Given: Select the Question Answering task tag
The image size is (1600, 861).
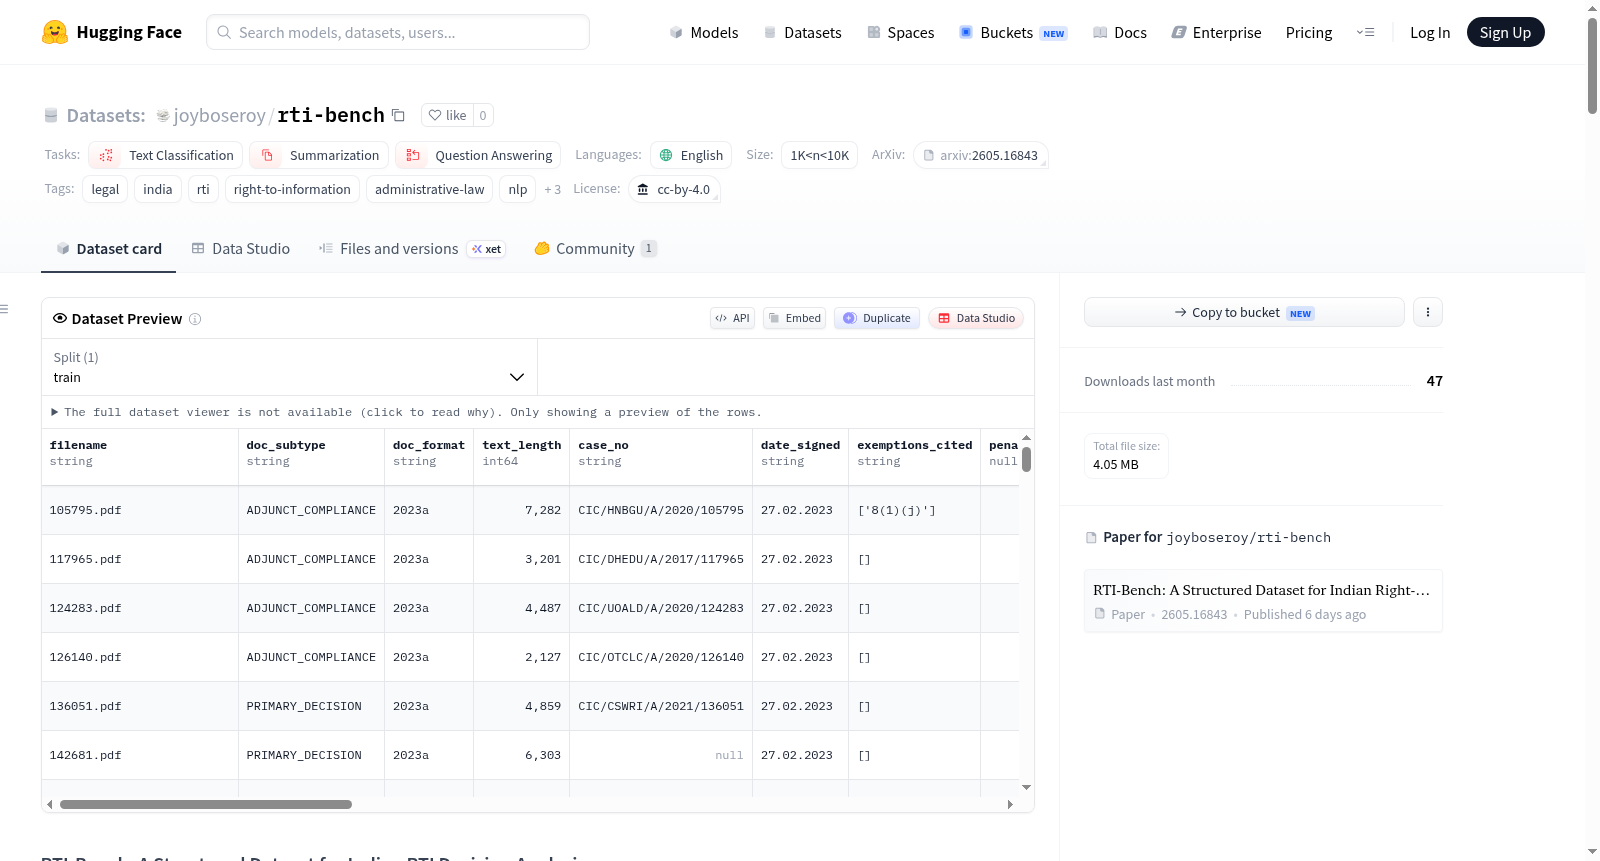Looking at the screenshot, I should 478,155.
